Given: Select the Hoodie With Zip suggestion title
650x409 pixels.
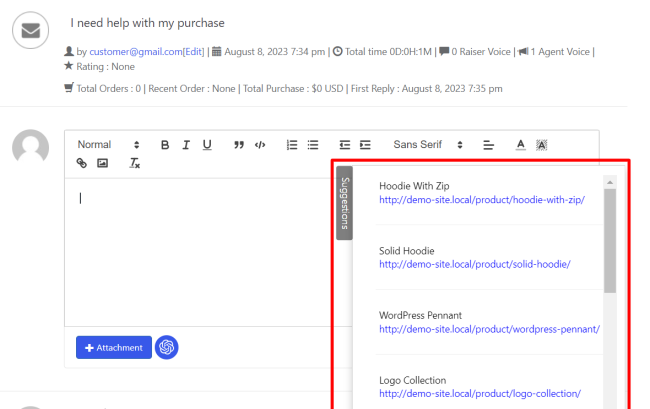Looking at the screenshot, I should pyautogui.click(x=414, y=186).
